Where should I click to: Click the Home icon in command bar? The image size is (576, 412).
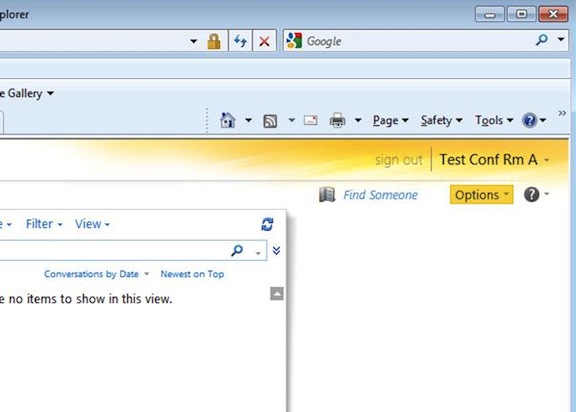(228, 120)
